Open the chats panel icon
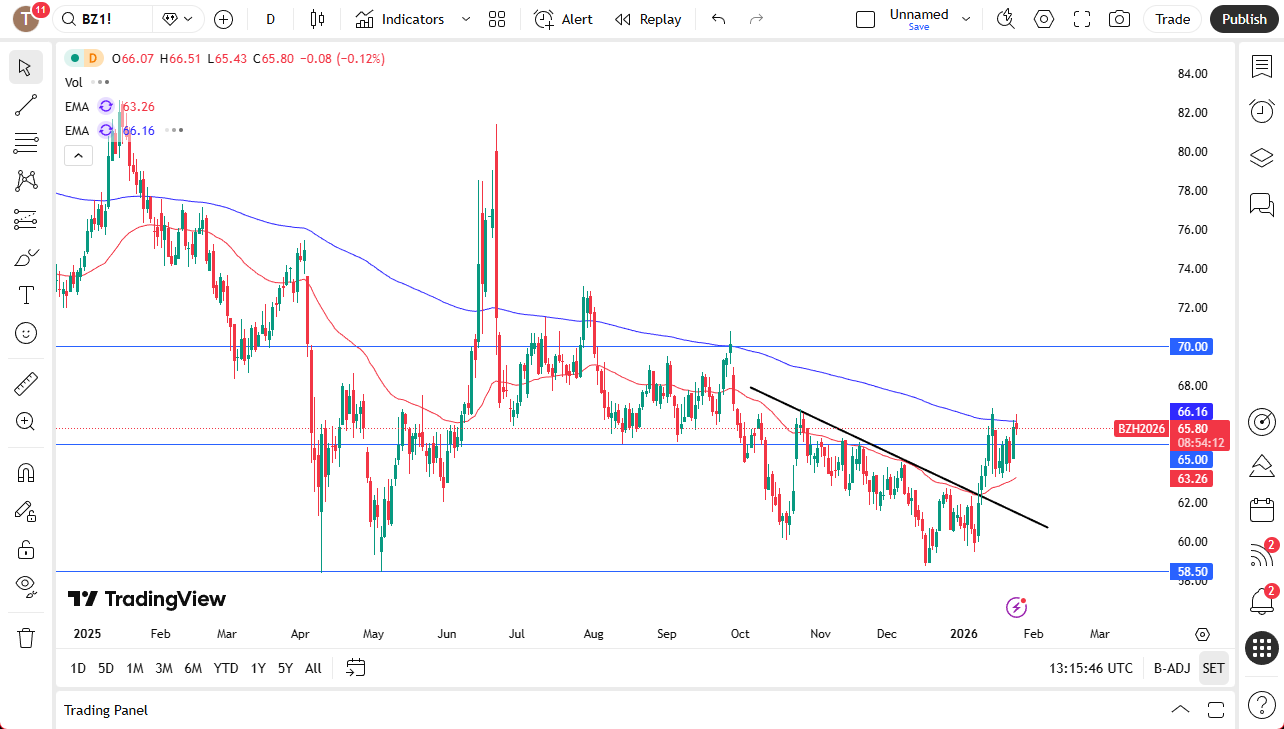 click(x=1262, y=205)
